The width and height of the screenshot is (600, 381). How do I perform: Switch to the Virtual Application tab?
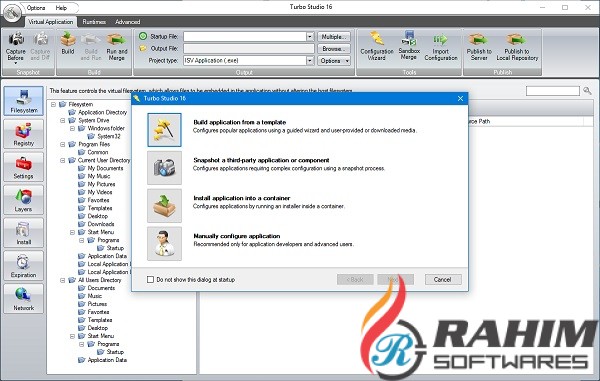click(x=51, y=22)
